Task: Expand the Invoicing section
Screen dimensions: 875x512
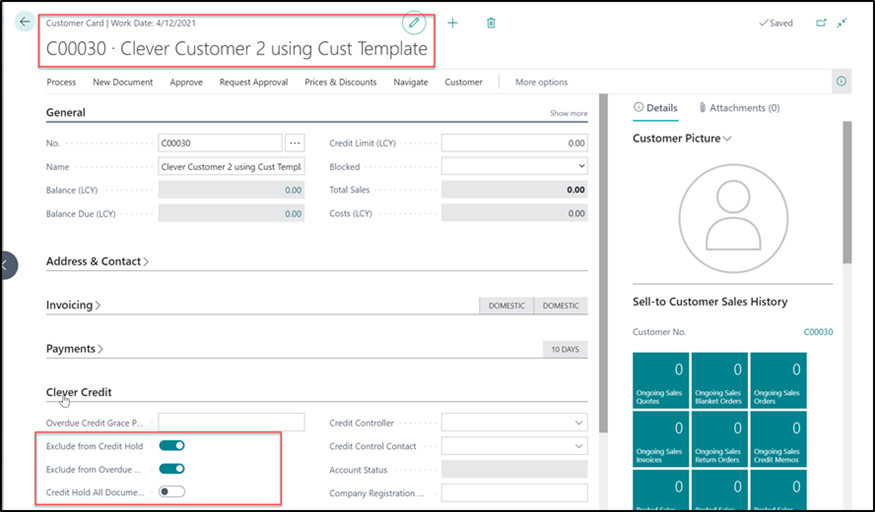Action: (73, 305)
